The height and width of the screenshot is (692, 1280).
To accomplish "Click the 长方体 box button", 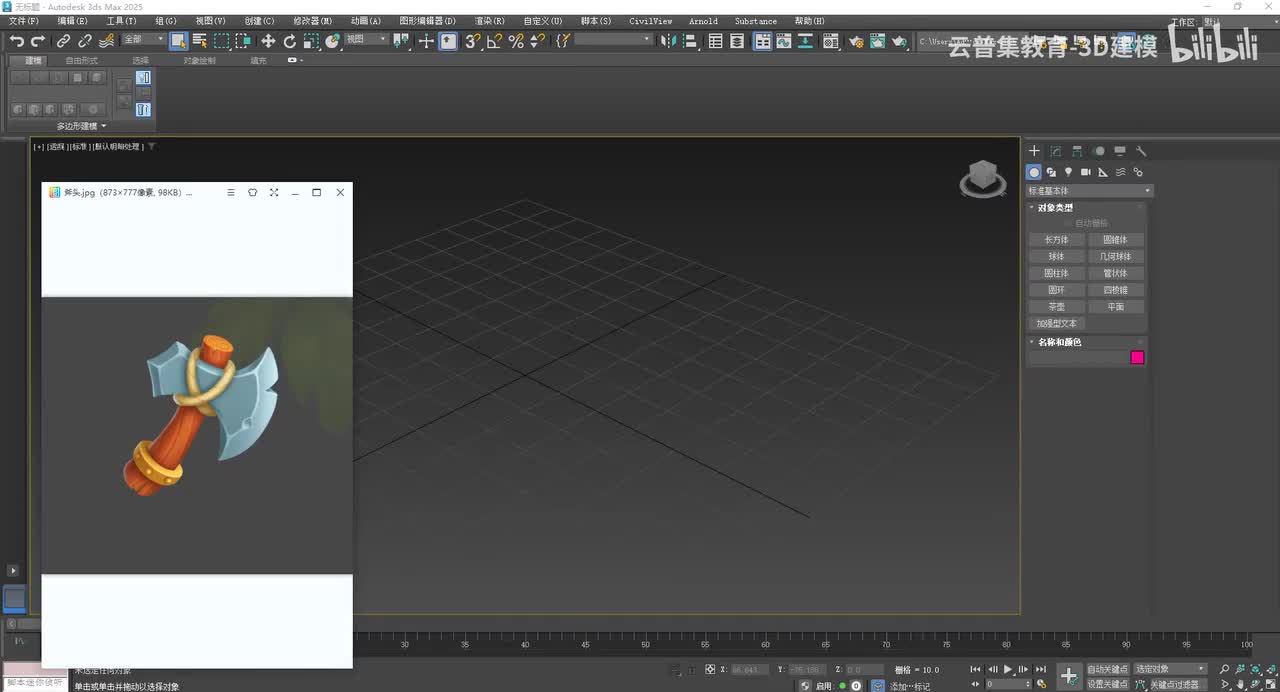I will tap(1056, 240).
